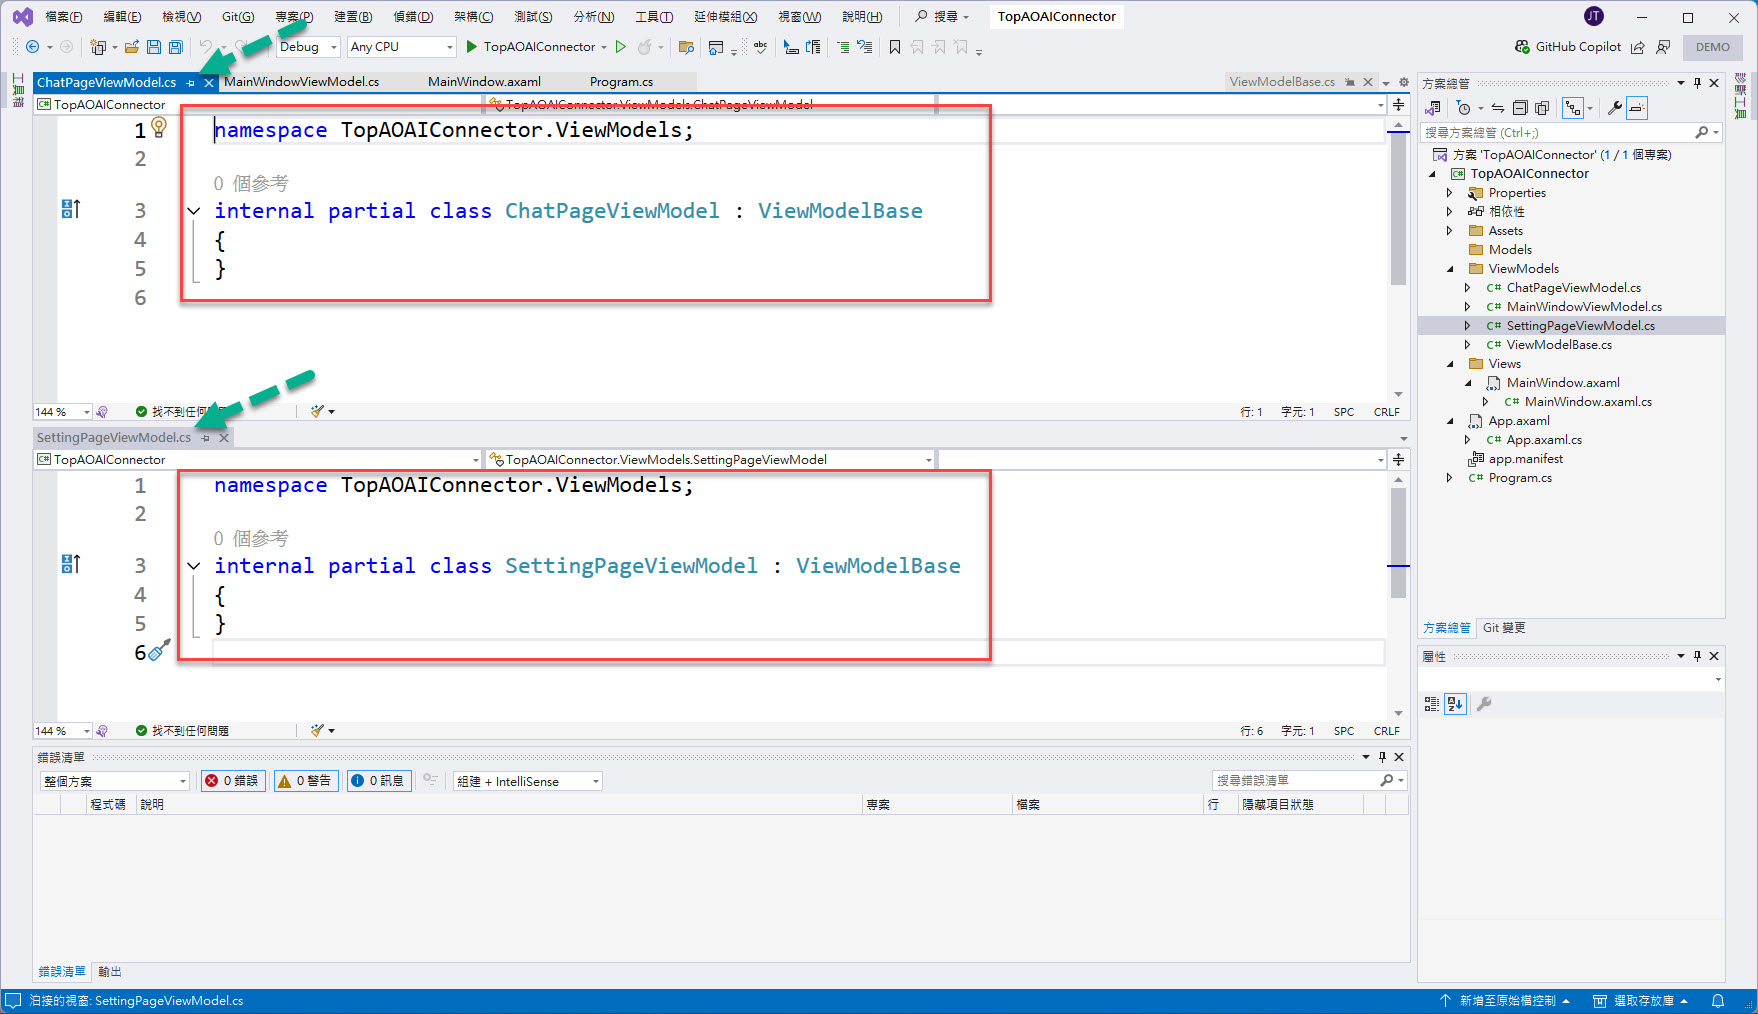Switch to Program.cs editor tab
The height and width of the screenshot is (1014, 1758).
coord(621,82)
